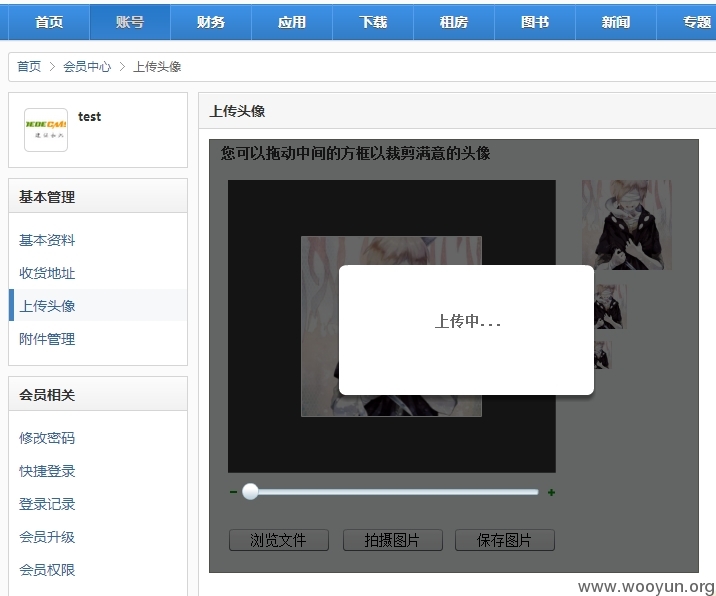Go to the 财务 navigation tab
The height and width of the screenshot is (596, 716).
coord(211,22)
